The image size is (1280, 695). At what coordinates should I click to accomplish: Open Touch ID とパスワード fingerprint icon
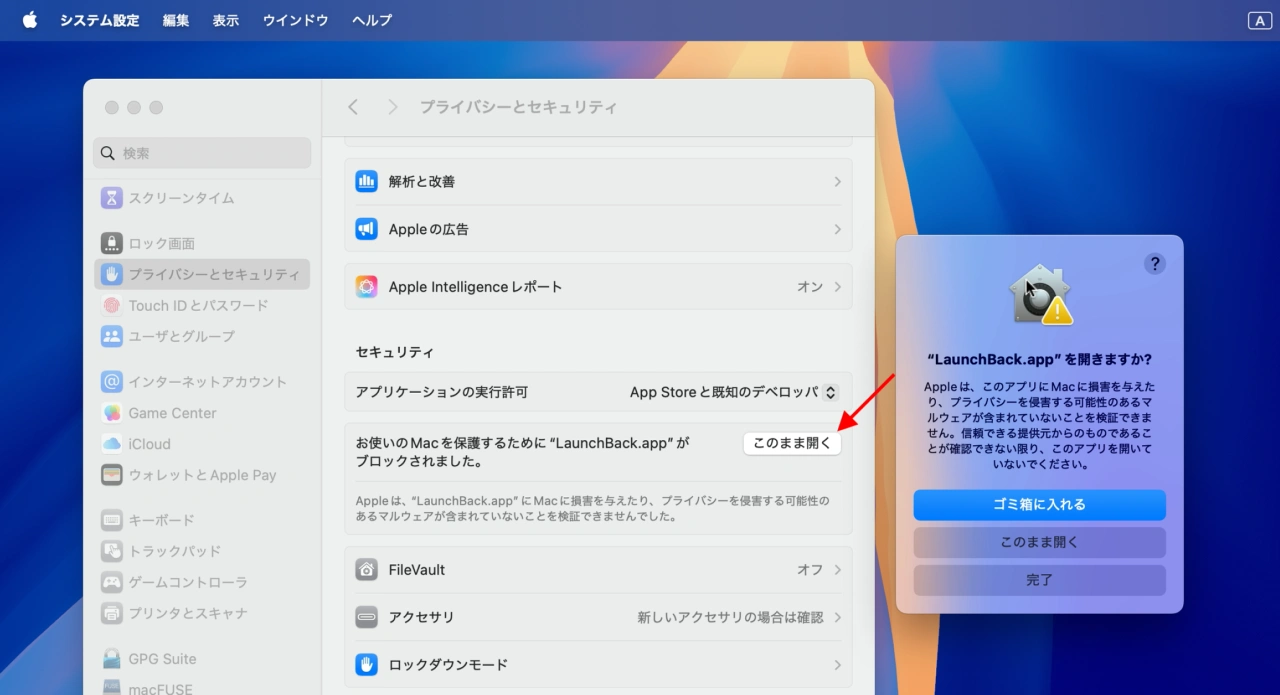pos(112,305)
